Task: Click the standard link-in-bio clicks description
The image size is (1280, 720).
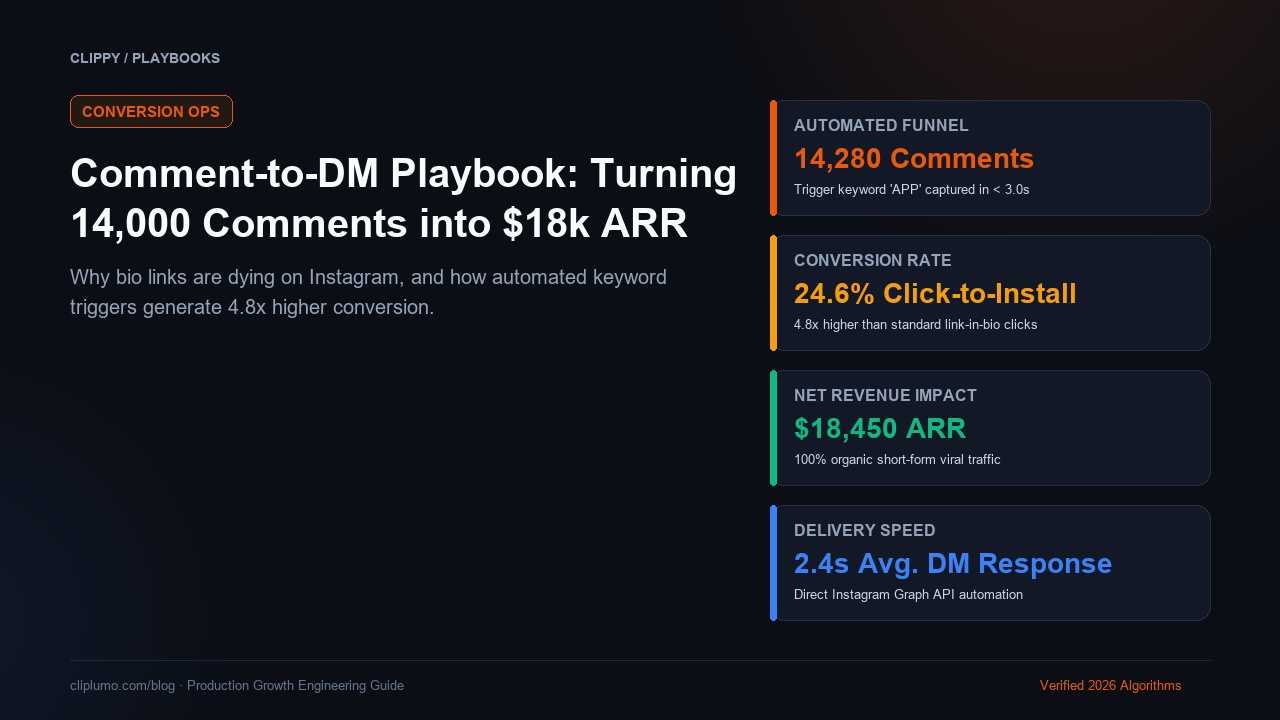Action: pos(916,324)
